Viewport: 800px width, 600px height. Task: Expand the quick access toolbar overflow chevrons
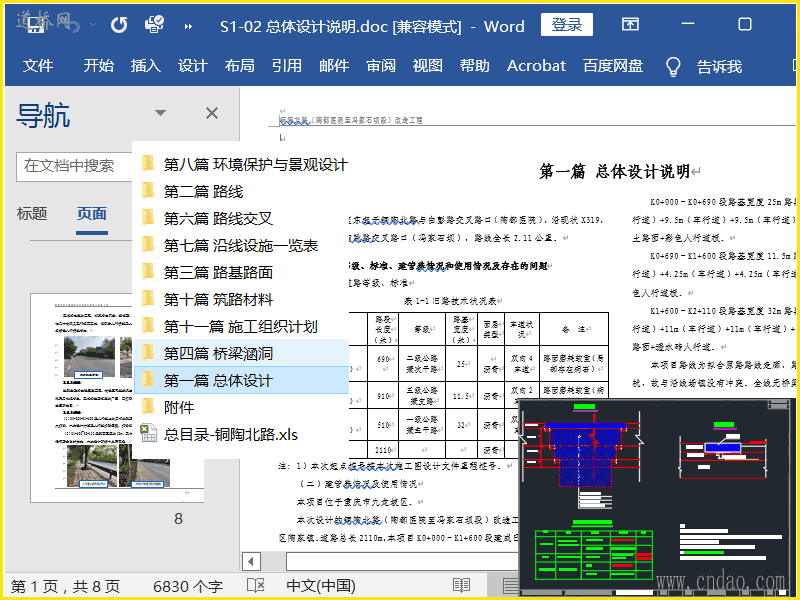(188, 27)
